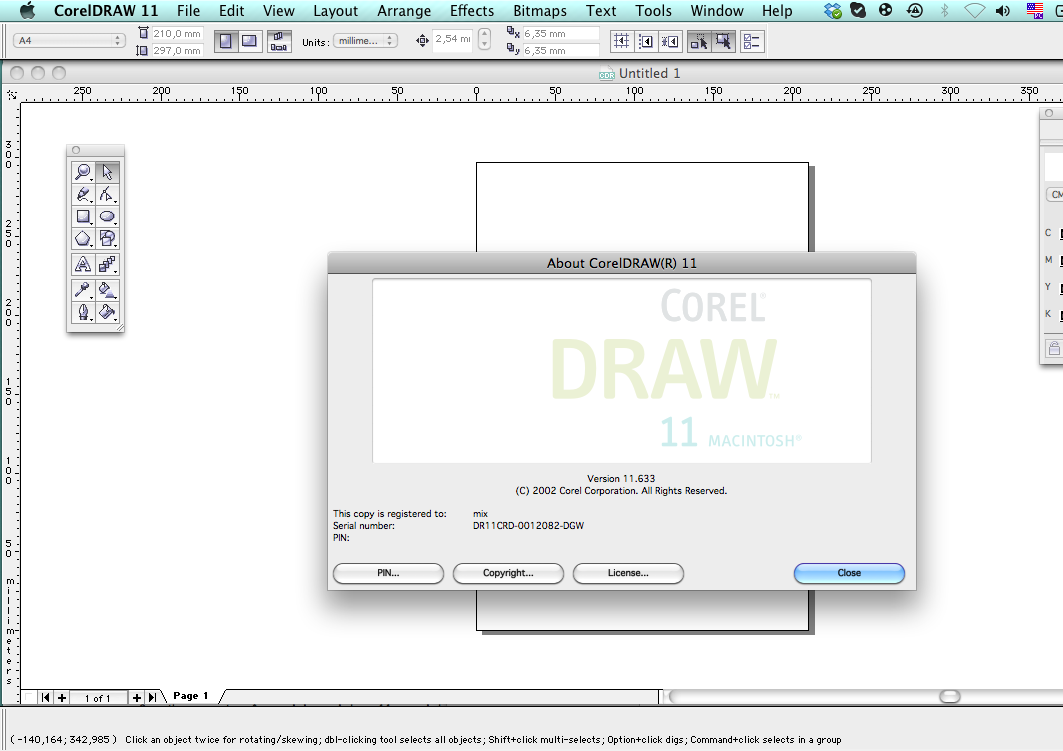Choose the Freehand drawing tool
The image size is (1063, 751).
(x=83, y=195)
